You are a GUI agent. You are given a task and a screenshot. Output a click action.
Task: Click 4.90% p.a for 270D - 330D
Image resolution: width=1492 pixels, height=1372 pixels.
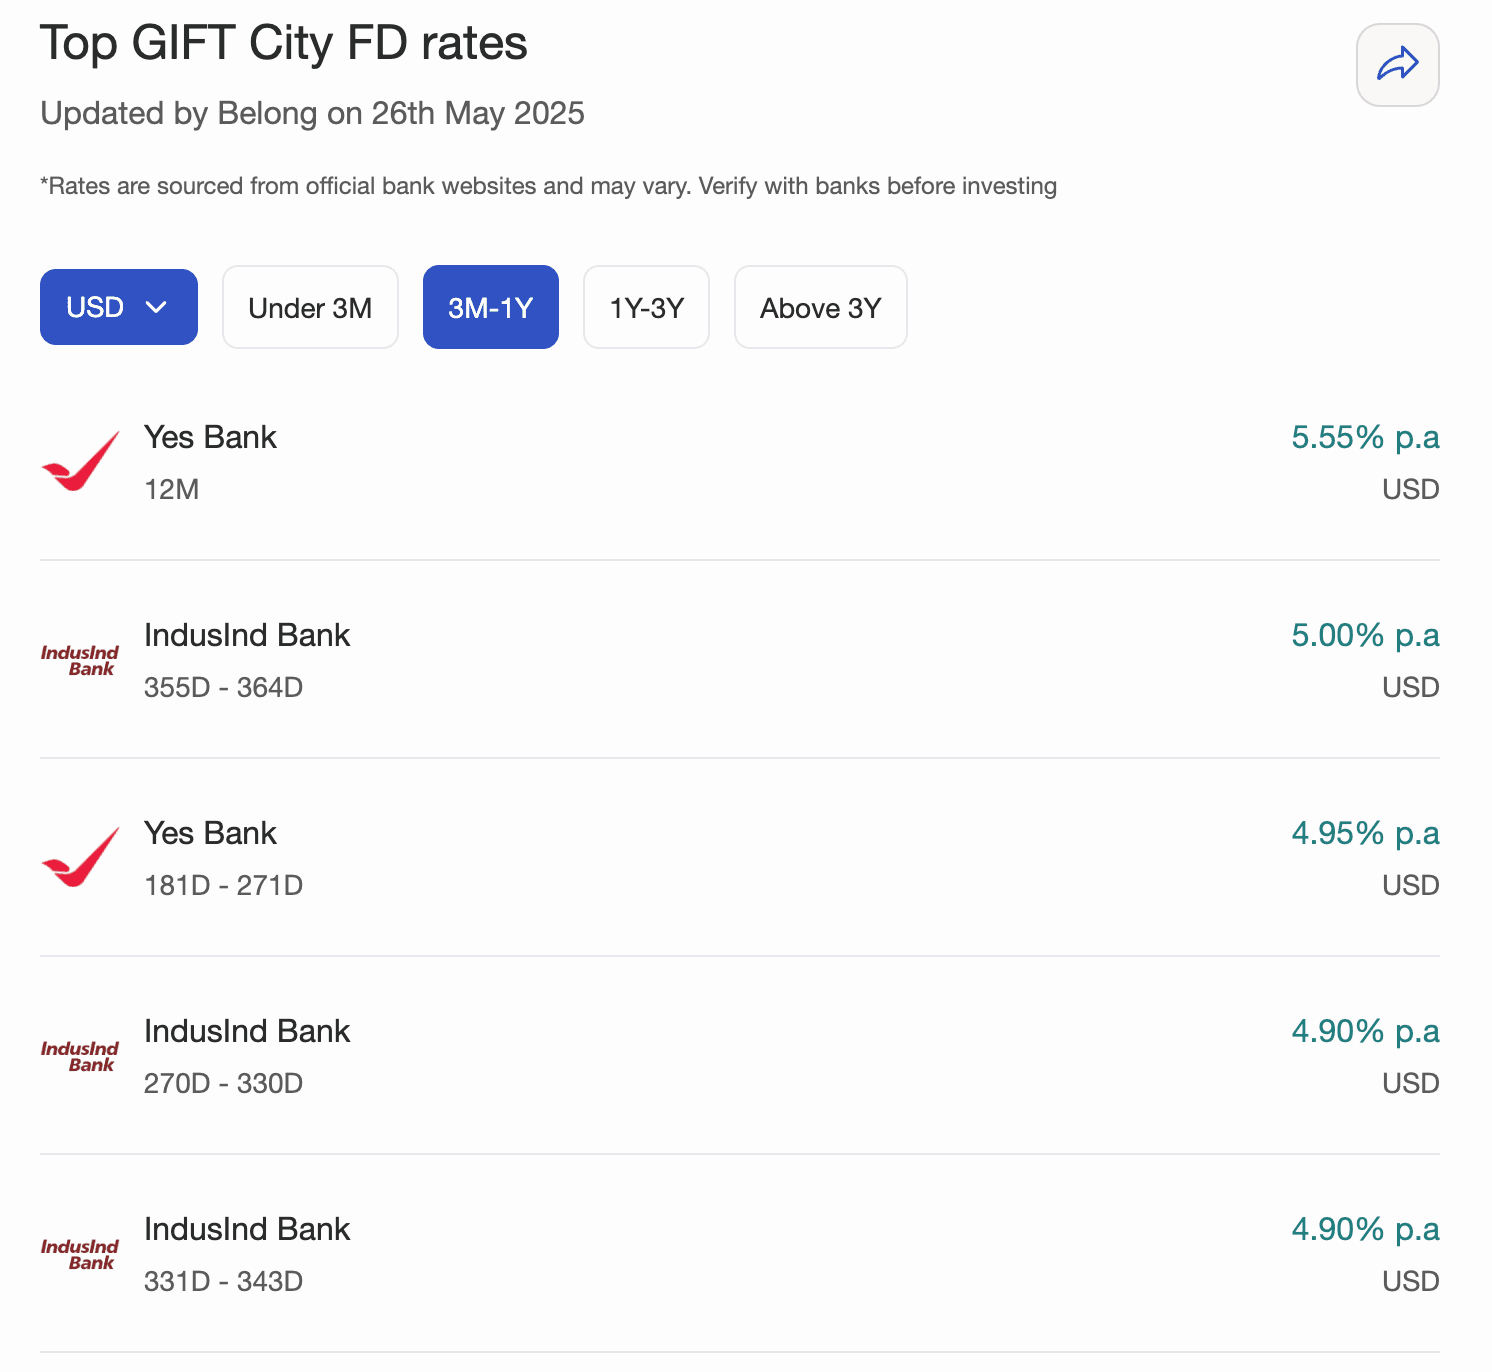[x=1365, y=1031]
